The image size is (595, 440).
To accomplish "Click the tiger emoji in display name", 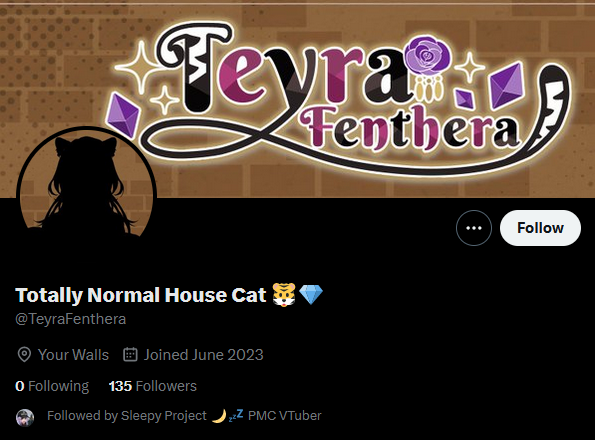I will 284,295.
